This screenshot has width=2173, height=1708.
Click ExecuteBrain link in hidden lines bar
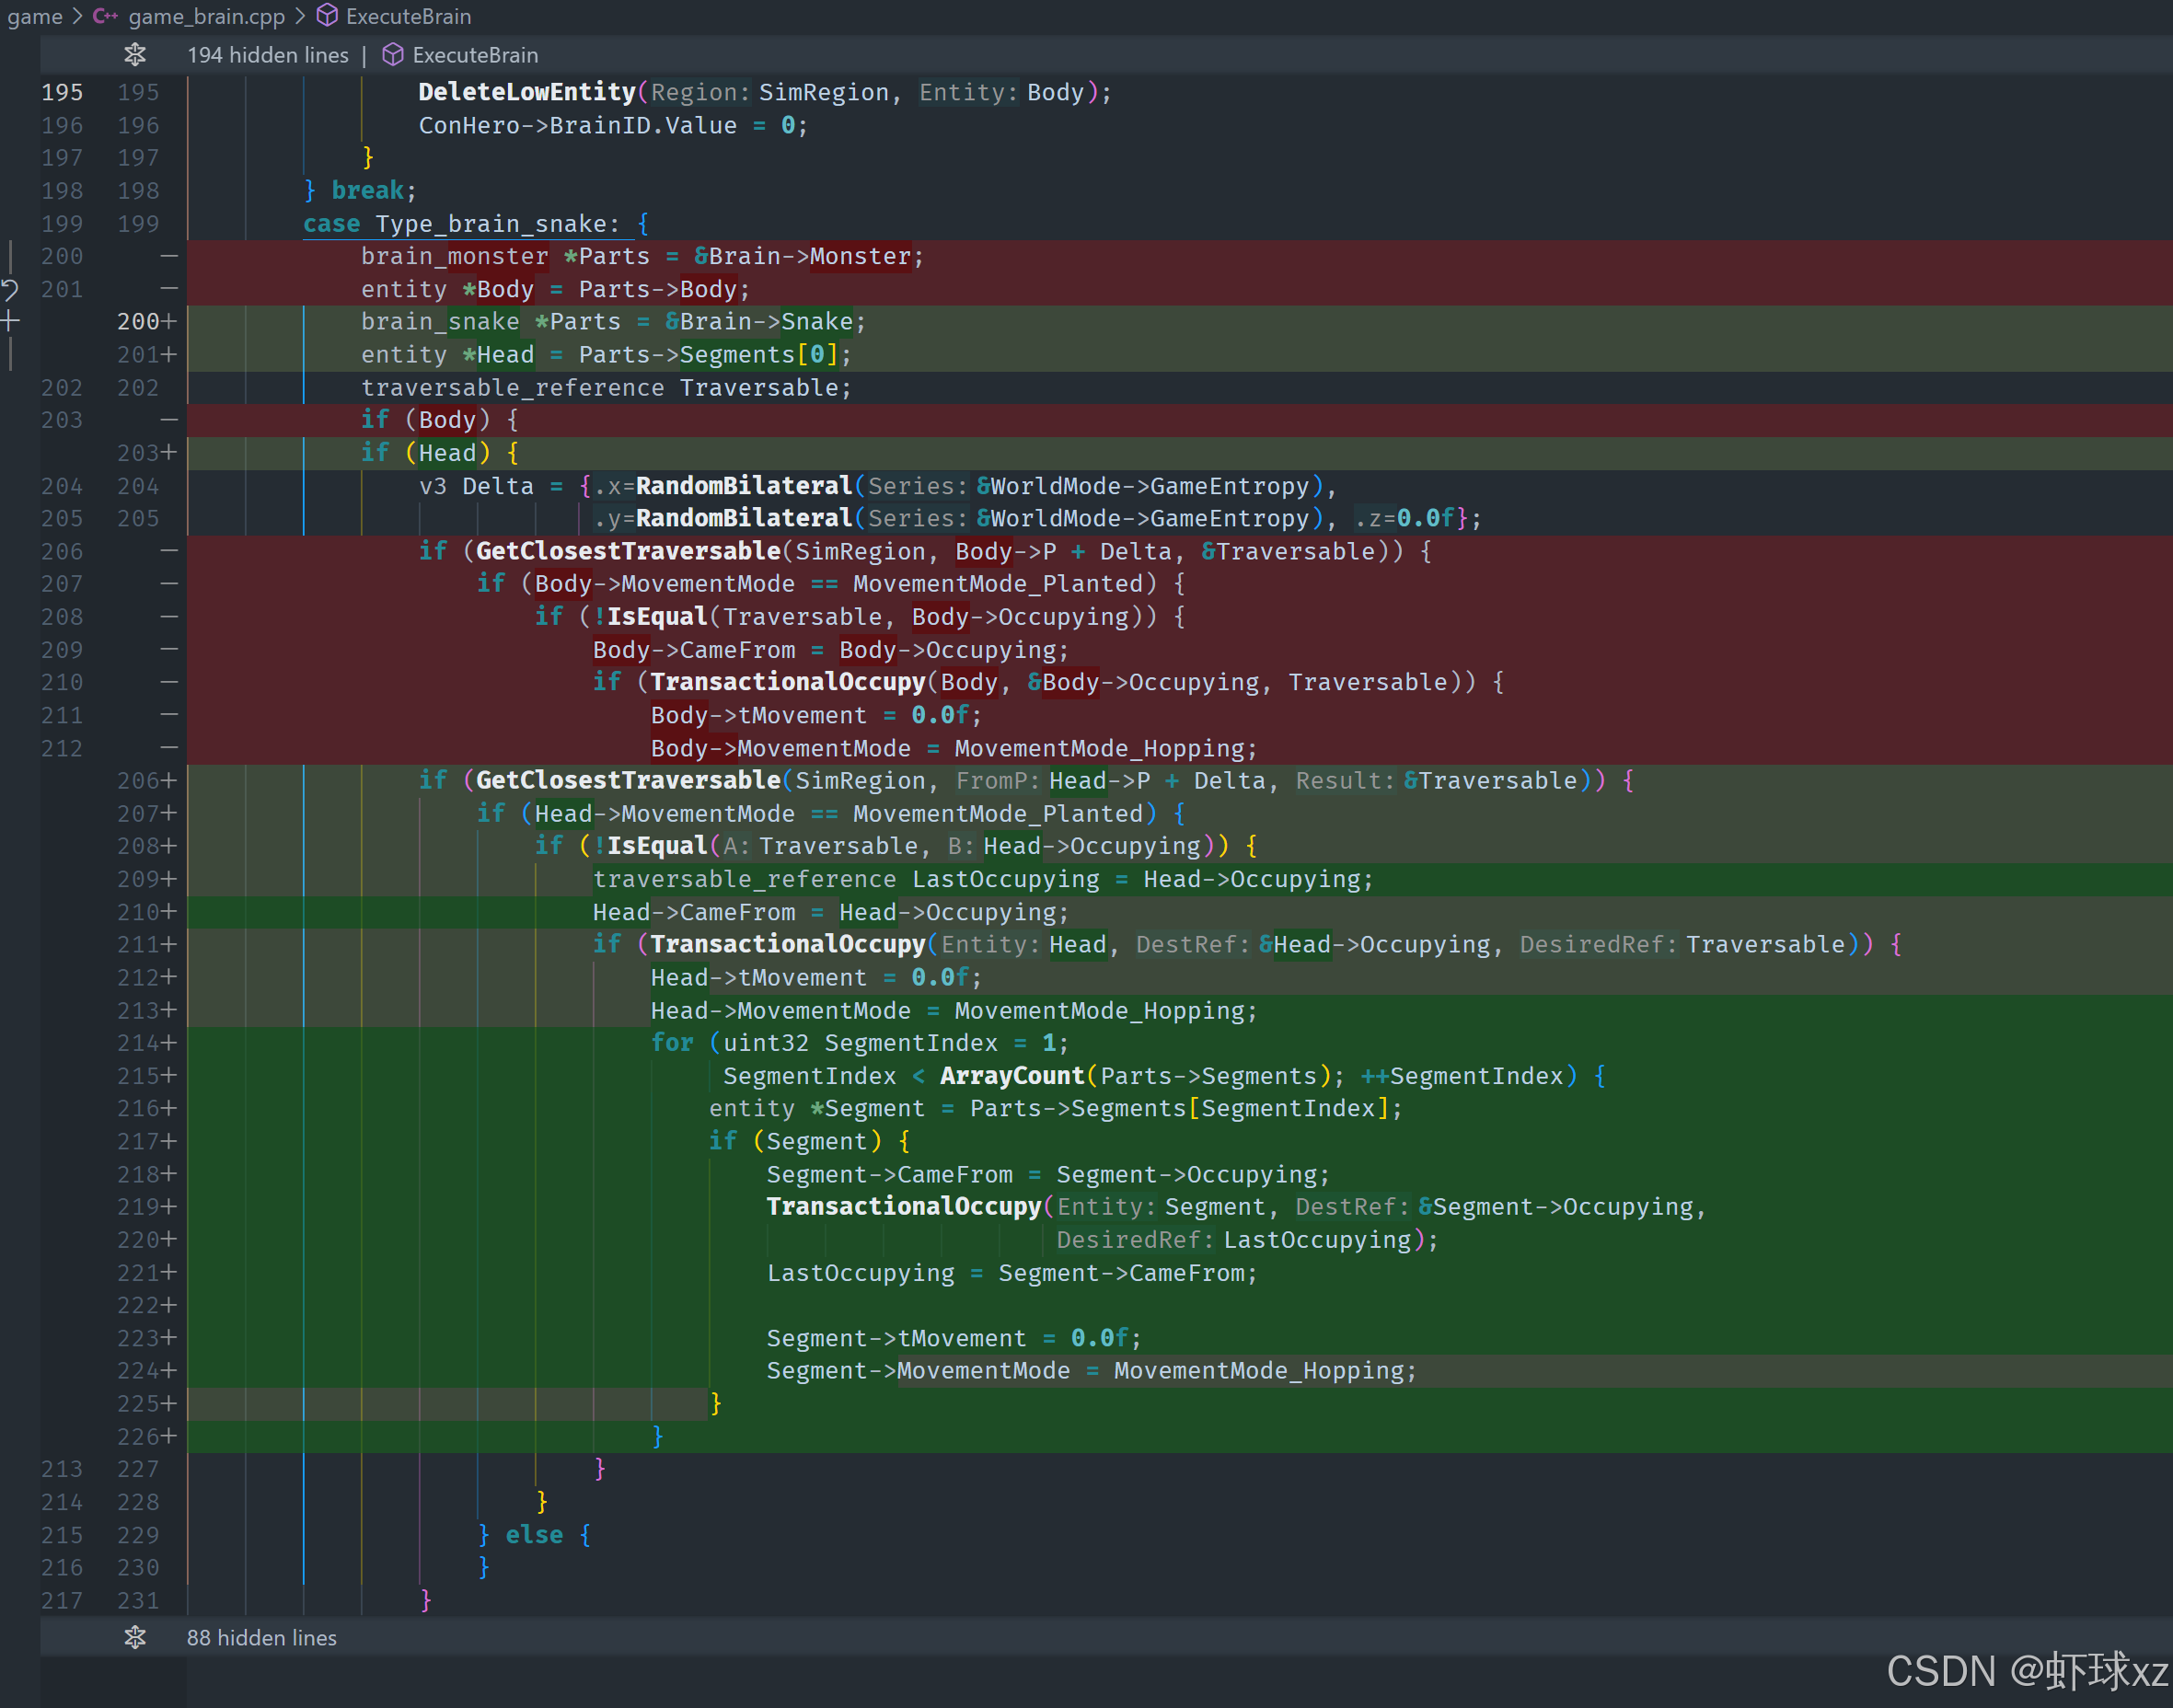pyautogui.click(x=475, y=55)
